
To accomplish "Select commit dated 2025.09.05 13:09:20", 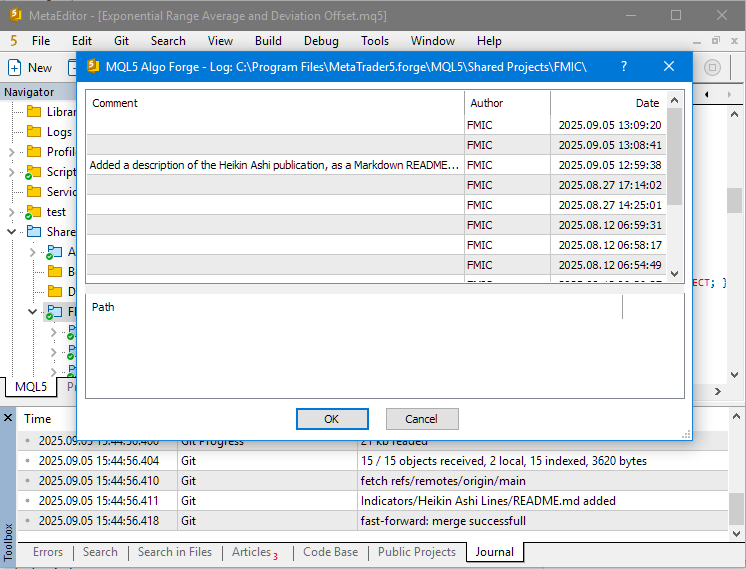I will tap(376, 125).
